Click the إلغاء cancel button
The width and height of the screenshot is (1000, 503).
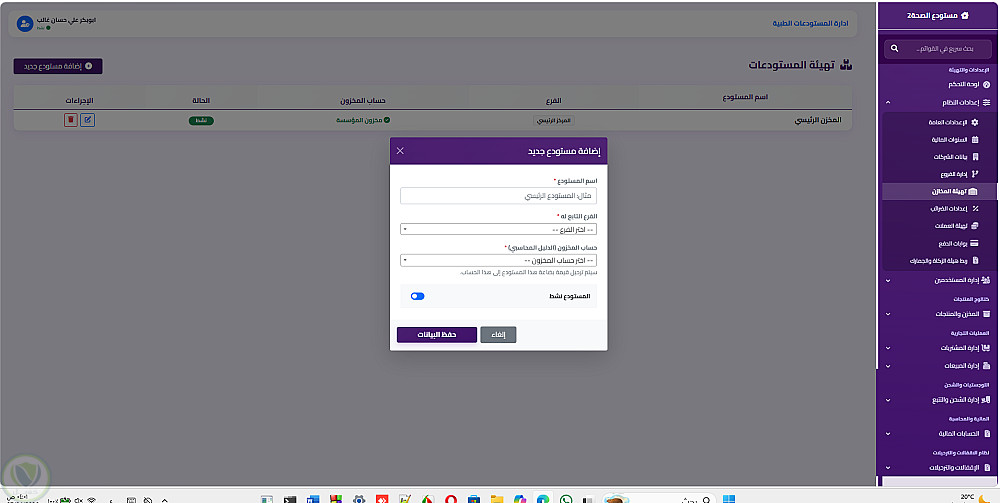point(498,335)
